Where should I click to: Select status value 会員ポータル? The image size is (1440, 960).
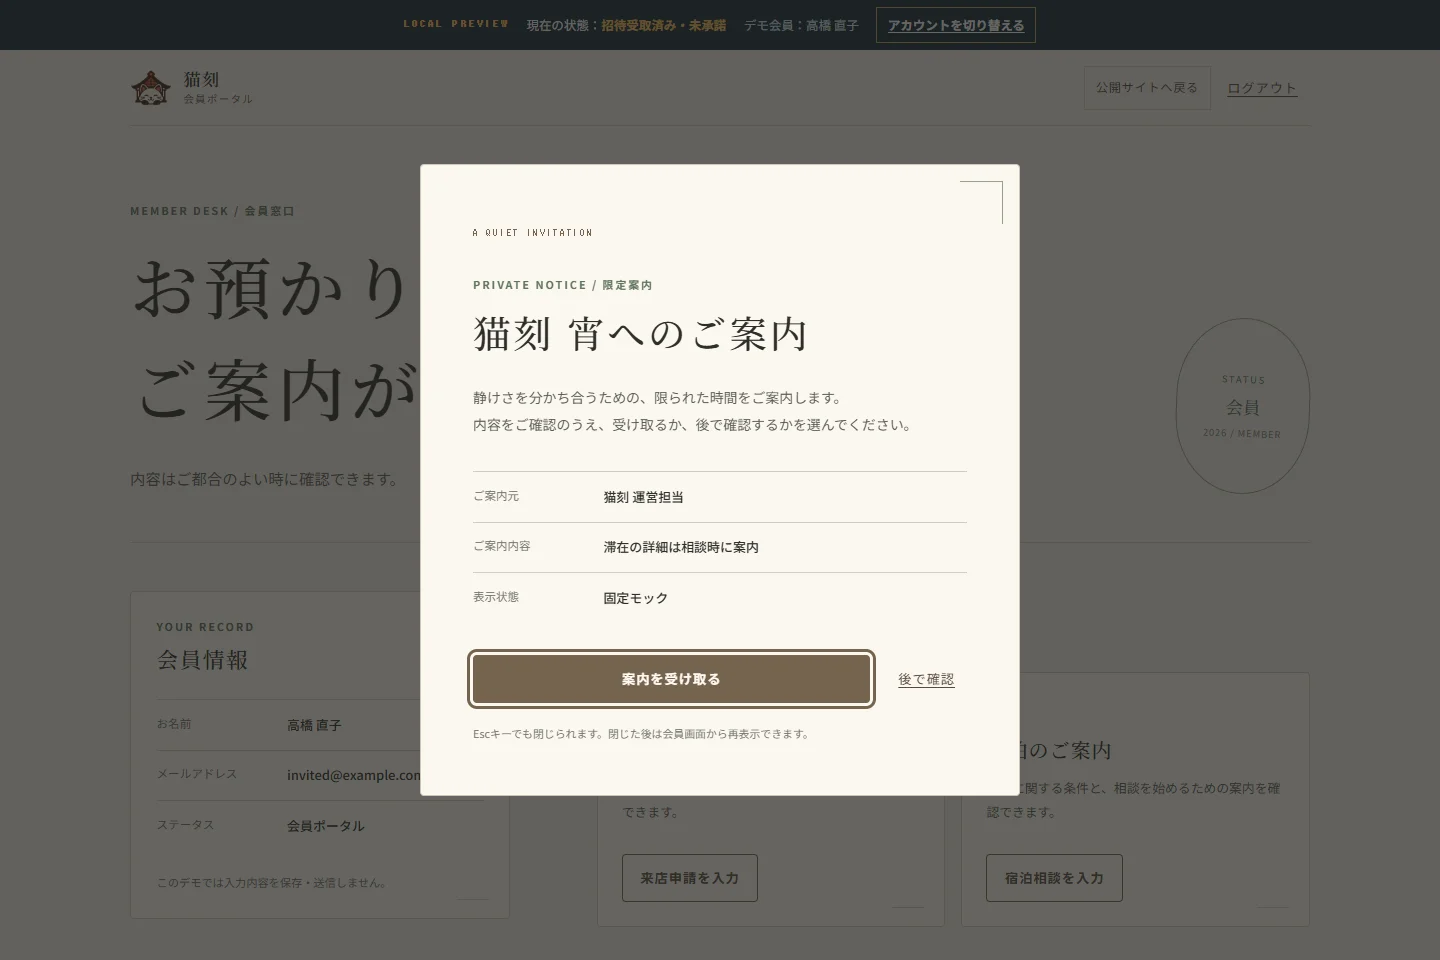[325, 826]
